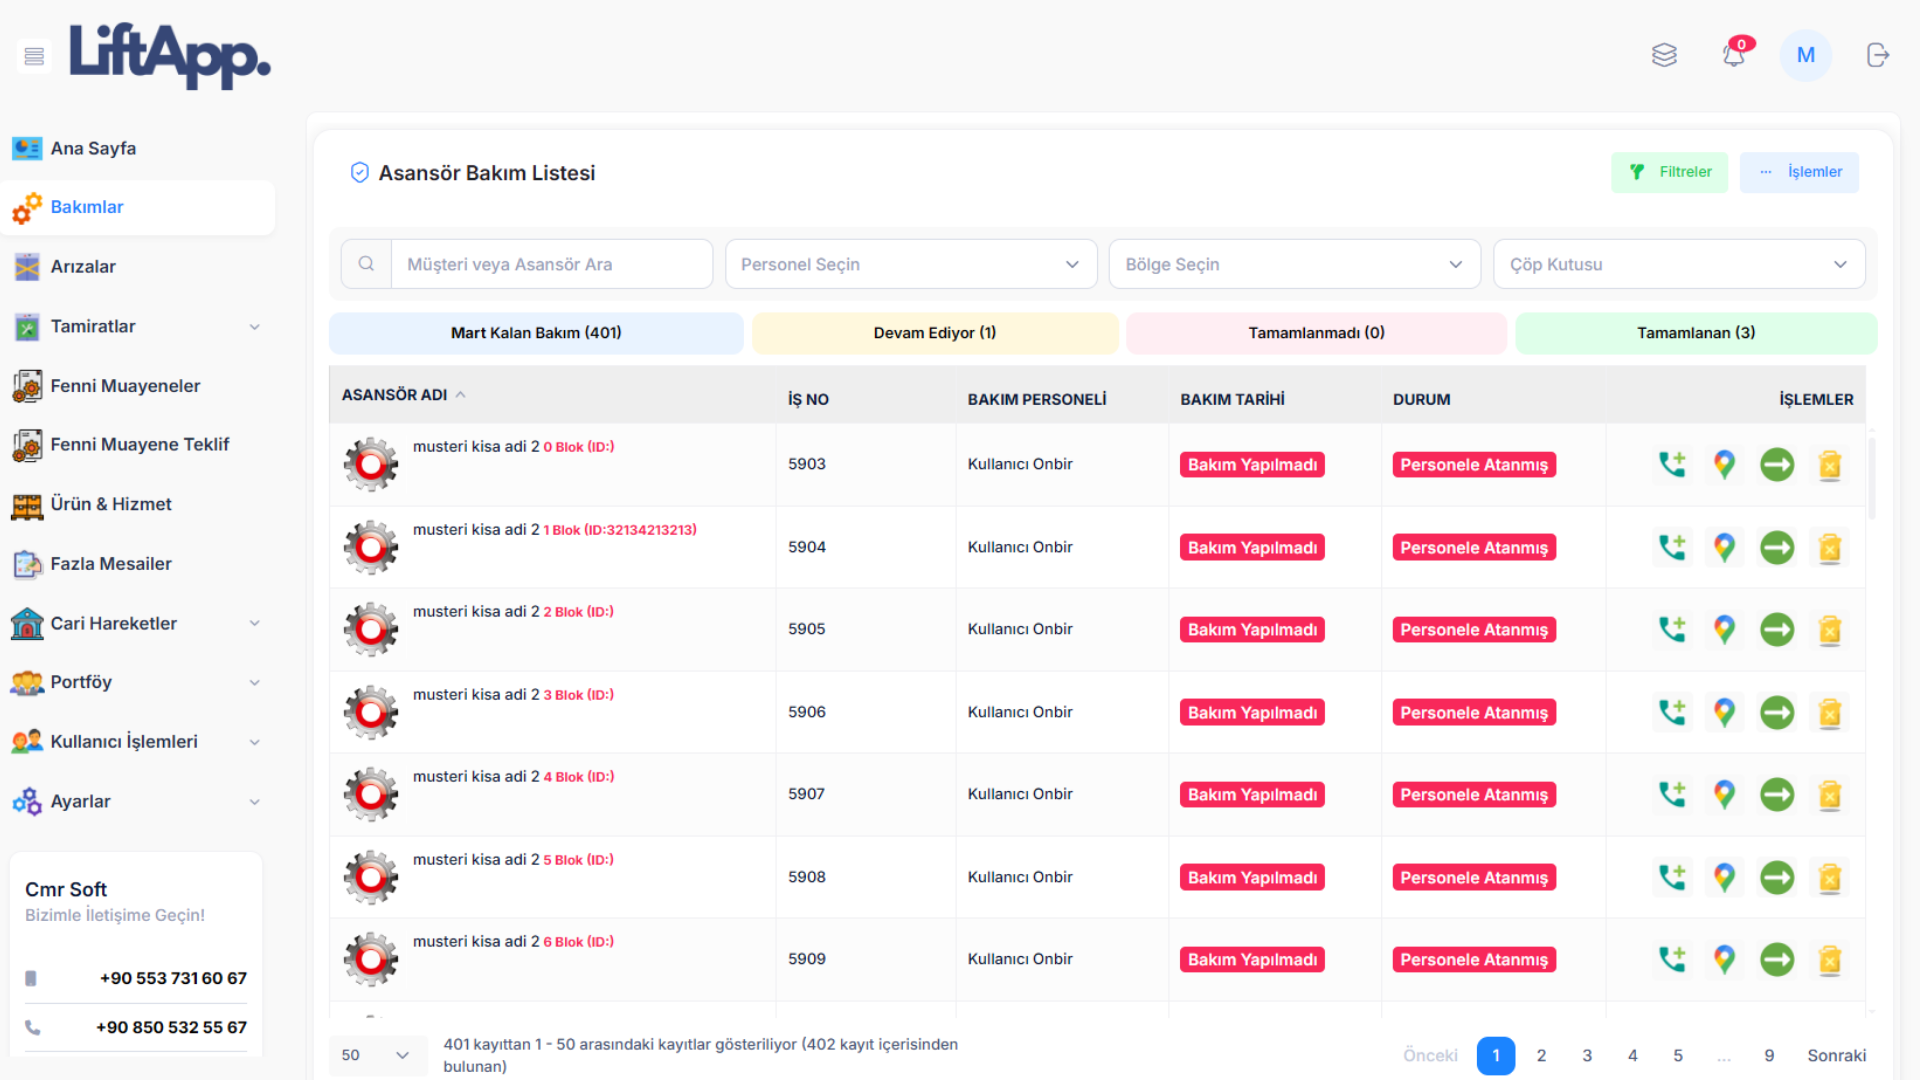The width and height of the screenshot is (1920, 1080).
Task: Open the layers stack icon in header
Action: pyautogui.click(x=1664, y=55)
